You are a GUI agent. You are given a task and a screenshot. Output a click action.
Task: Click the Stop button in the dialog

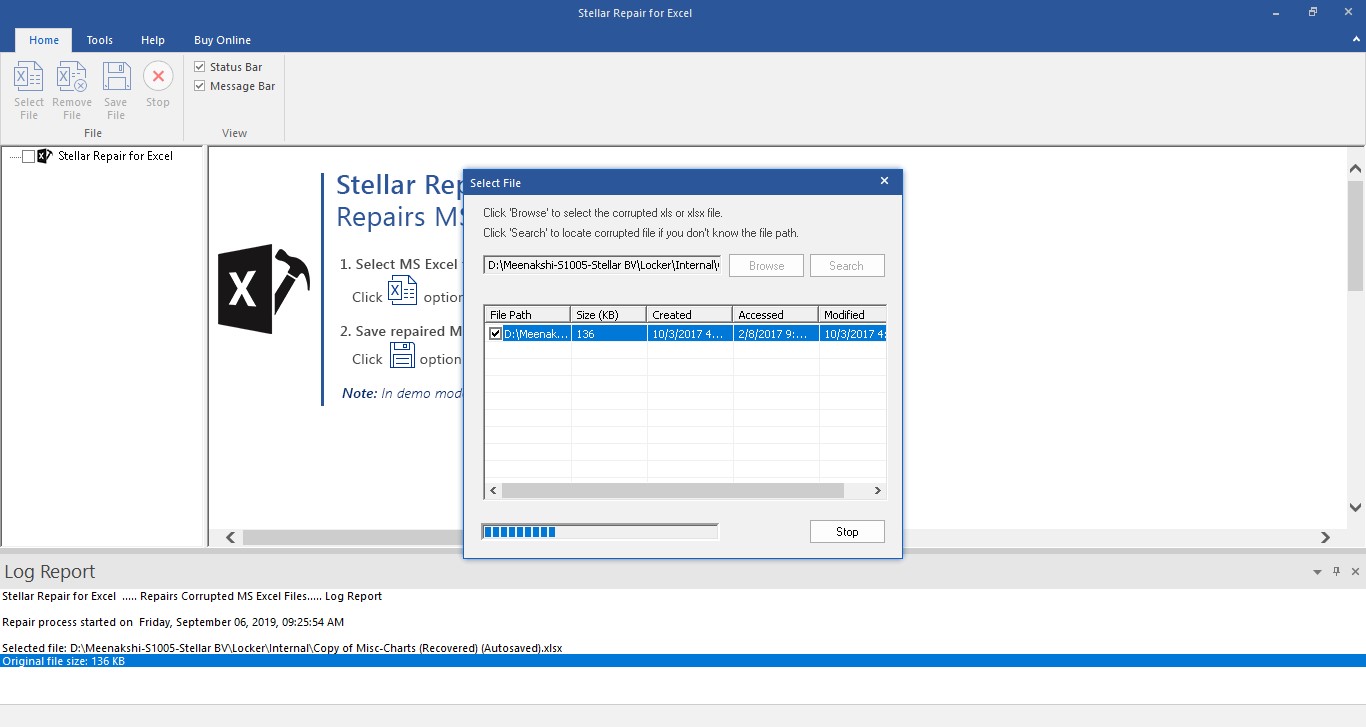(x=847, y=532)
